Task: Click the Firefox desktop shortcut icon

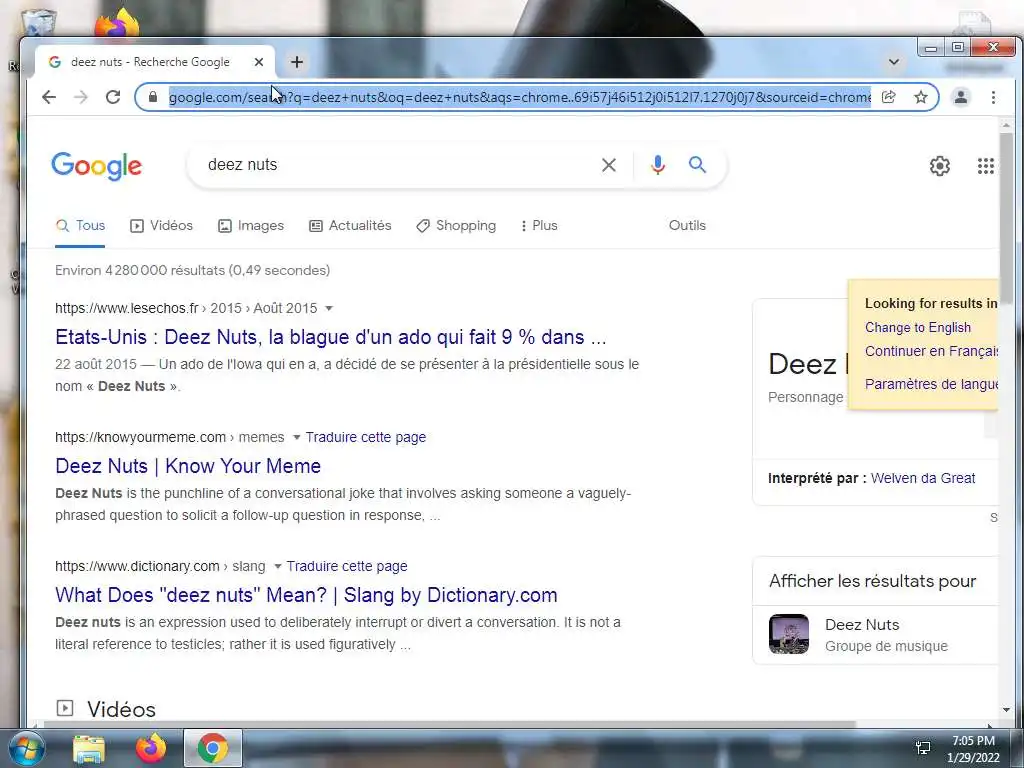Action: click(118, 25)
